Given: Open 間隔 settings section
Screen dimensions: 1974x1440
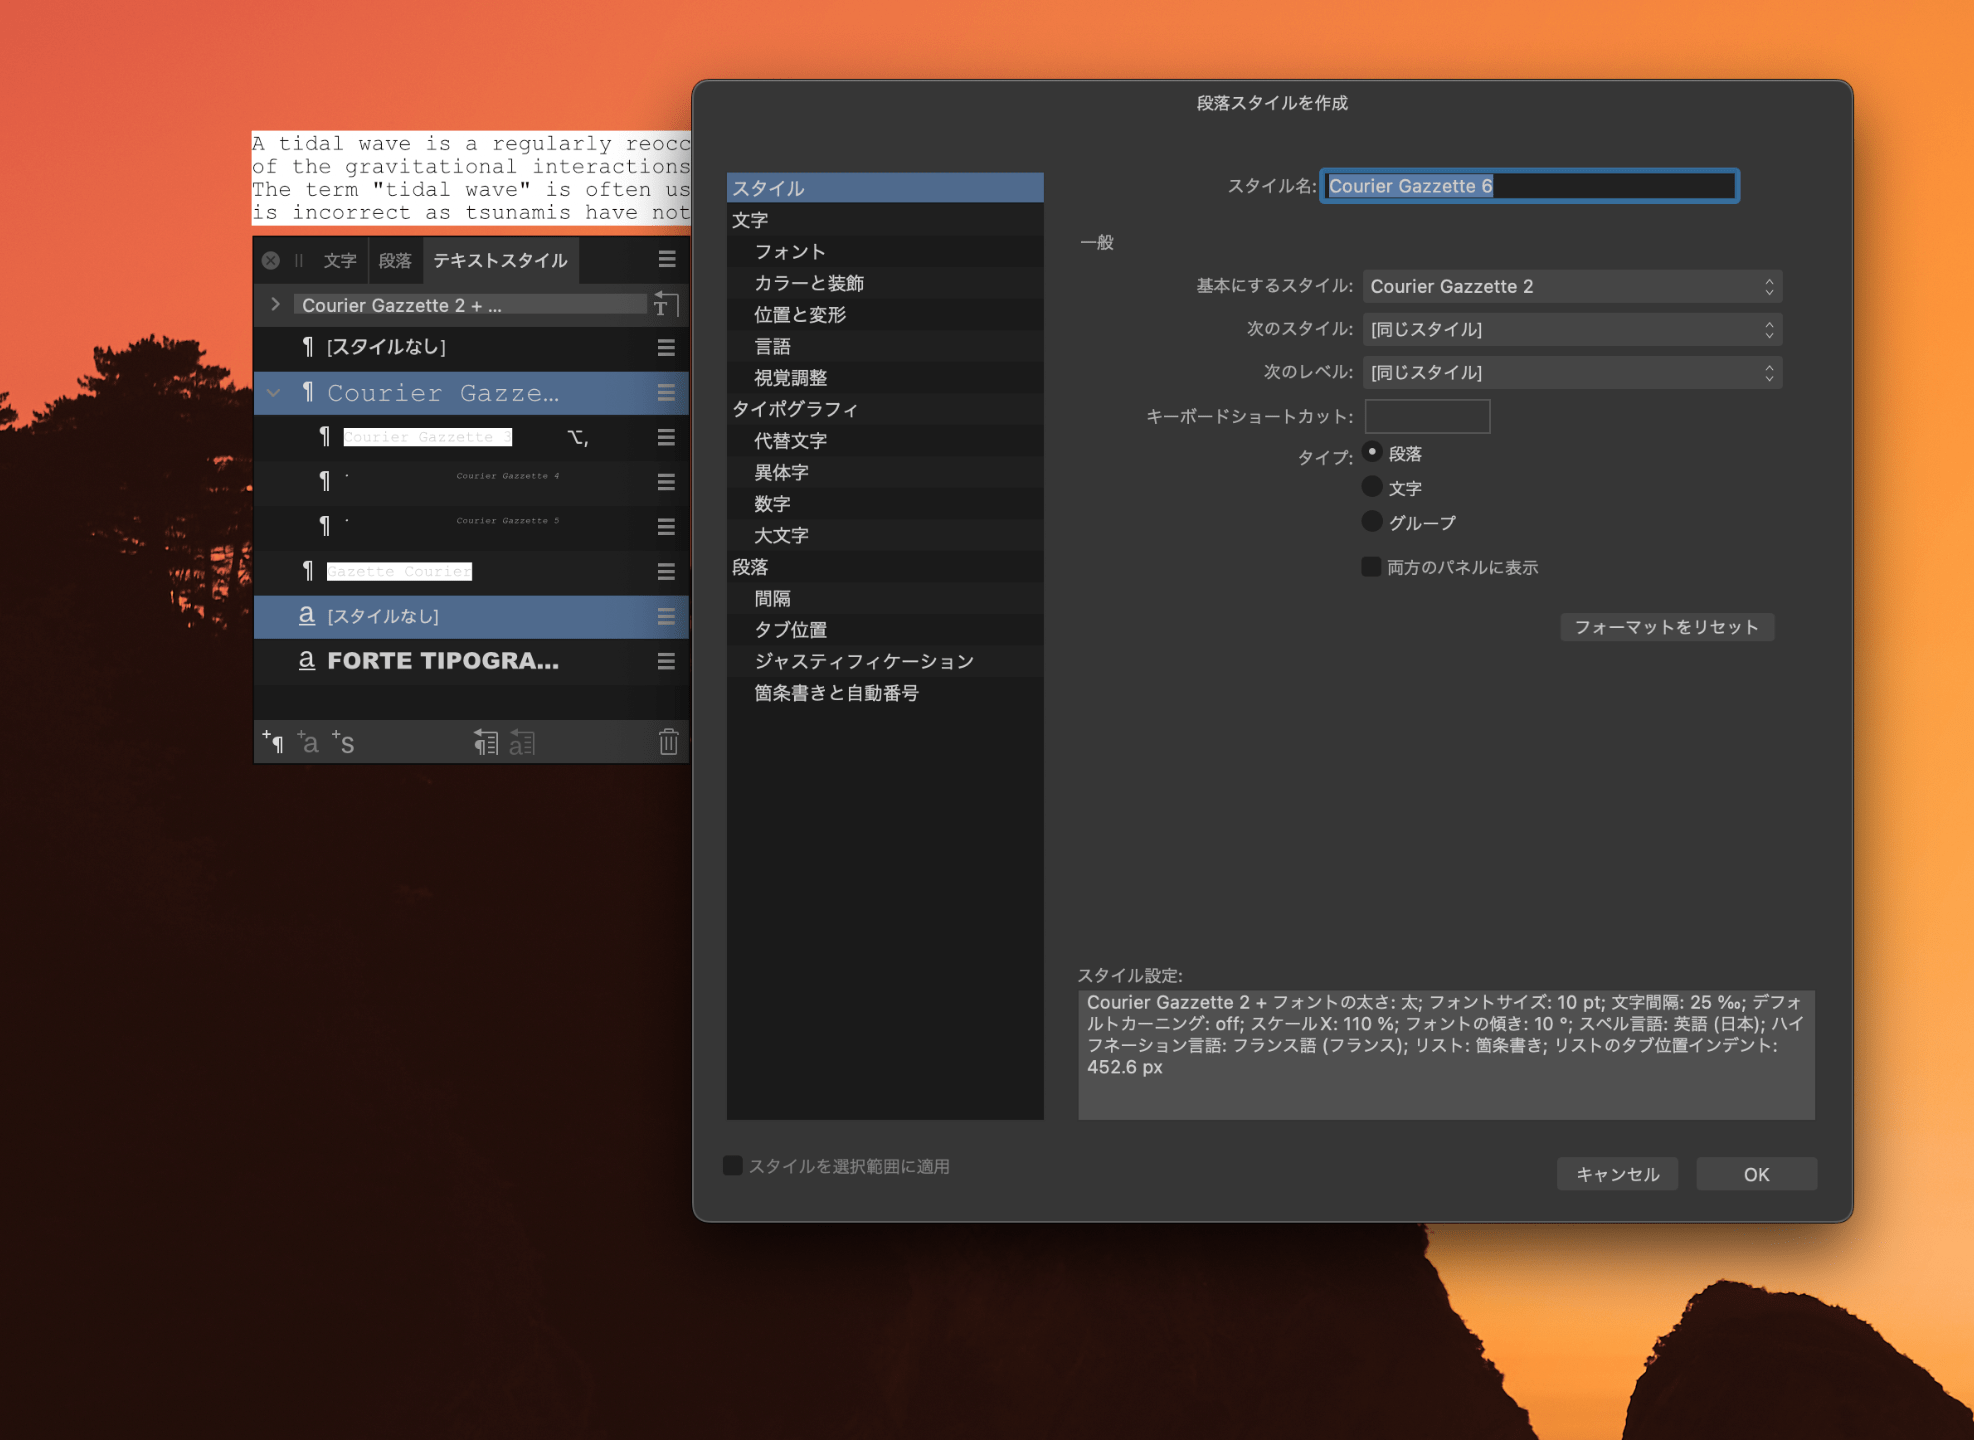Looking at the screenshot, I should pos(885,598).
